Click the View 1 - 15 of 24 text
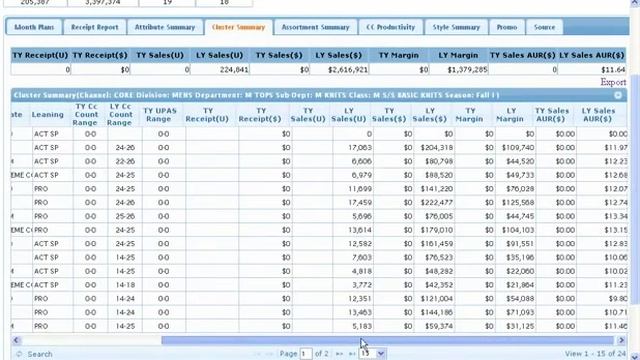 point(595,353)
